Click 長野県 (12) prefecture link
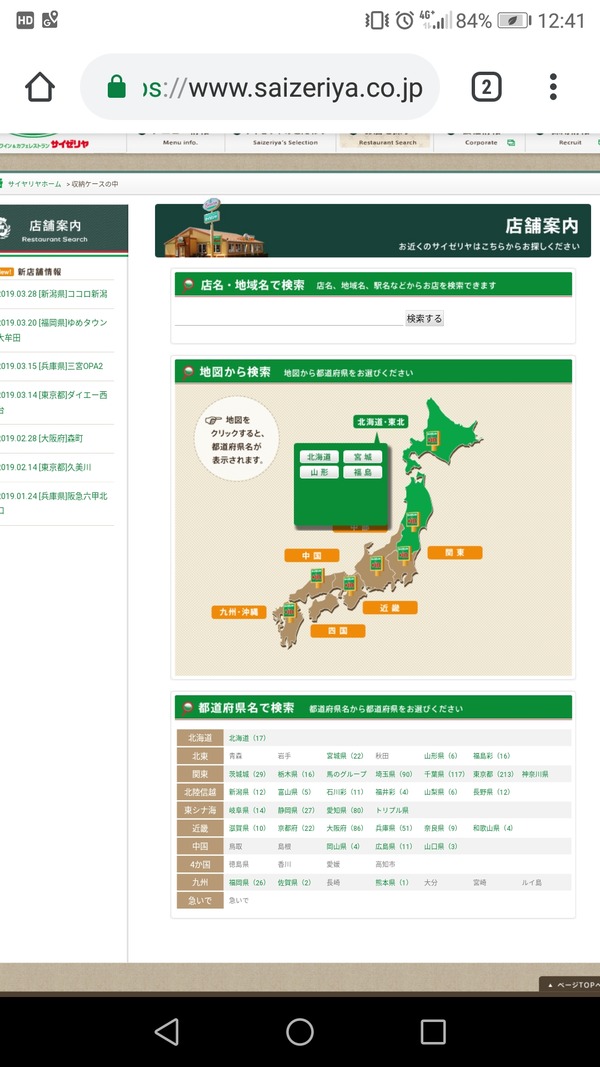 coord(492,792)
